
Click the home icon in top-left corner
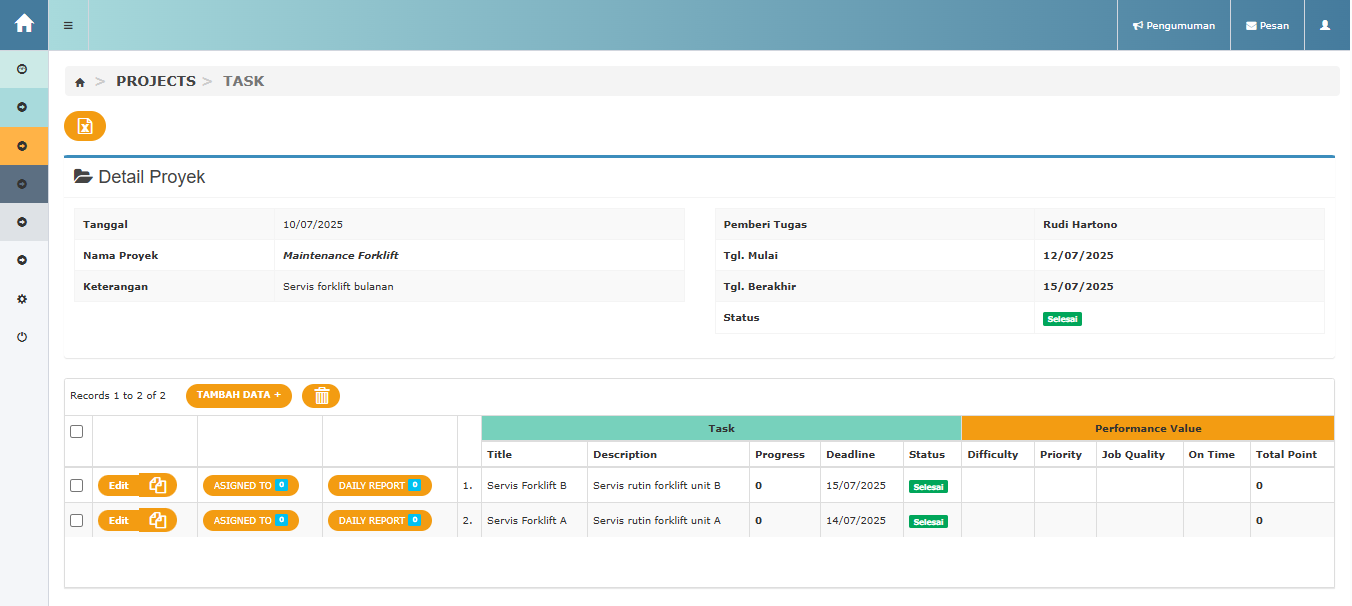(x=24, y=24)
